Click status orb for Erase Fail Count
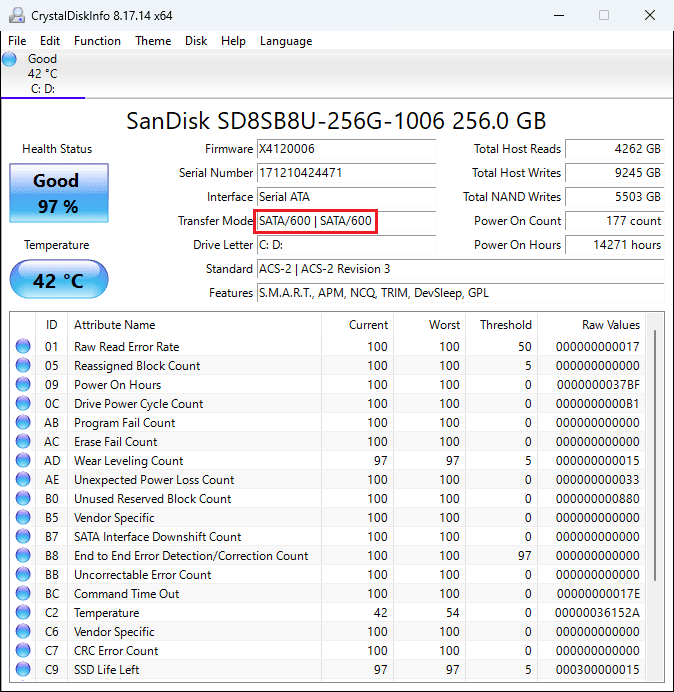Image resolution: width=674 pixels, height=692 pixels. [x=23, y=441]
